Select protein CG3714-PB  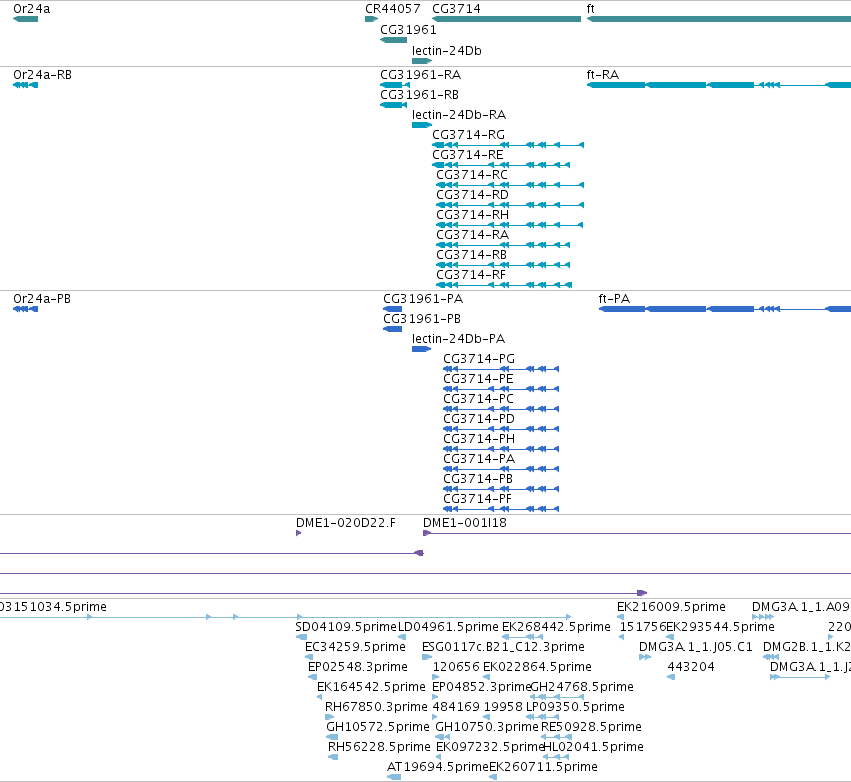(501, 489)
